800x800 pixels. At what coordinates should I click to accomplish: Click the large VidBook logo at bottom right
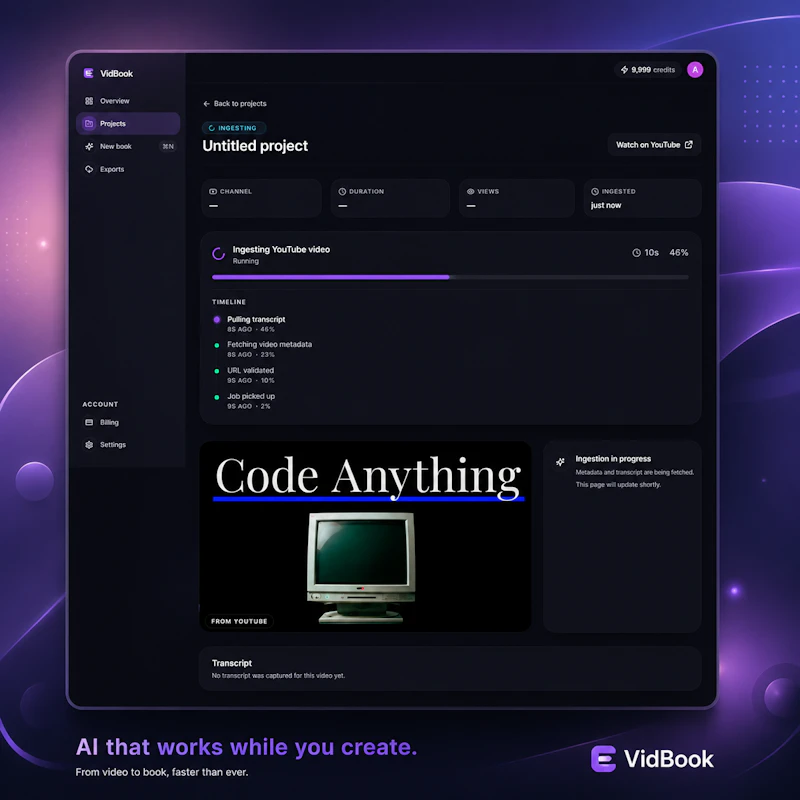click(x=652, y=759)
